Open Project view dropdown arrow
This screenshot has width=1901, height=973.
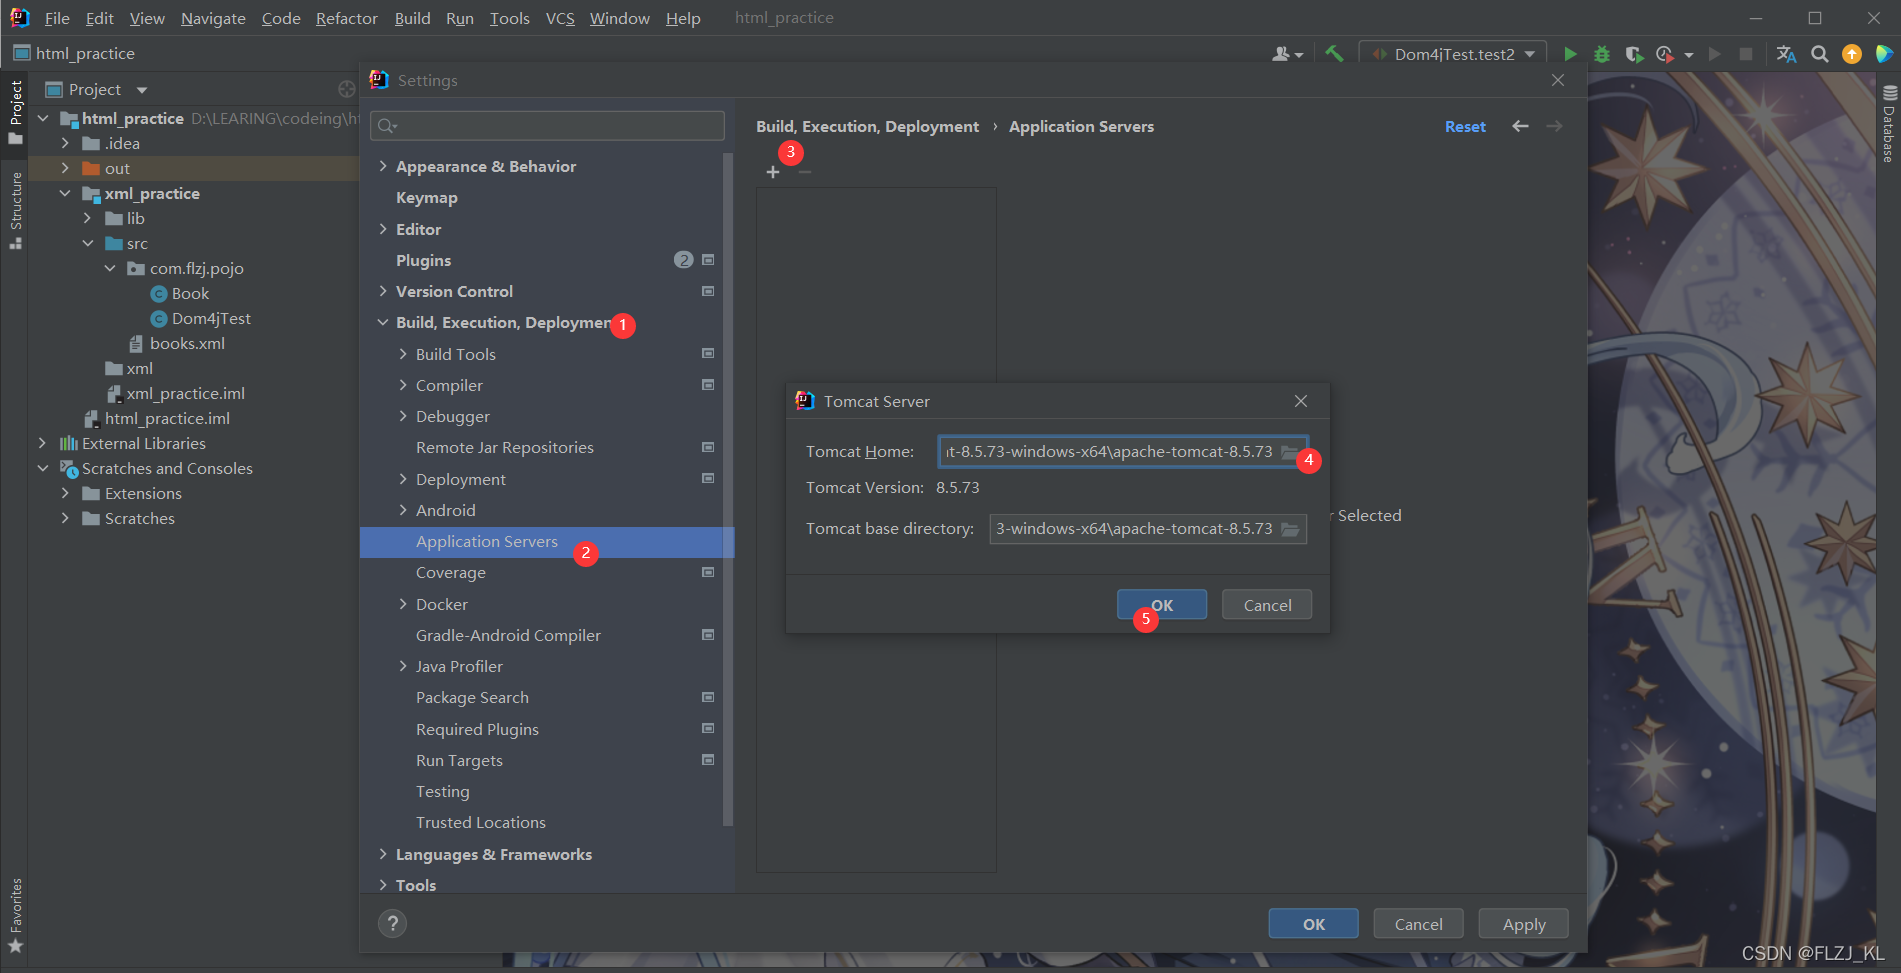[142, 90]
